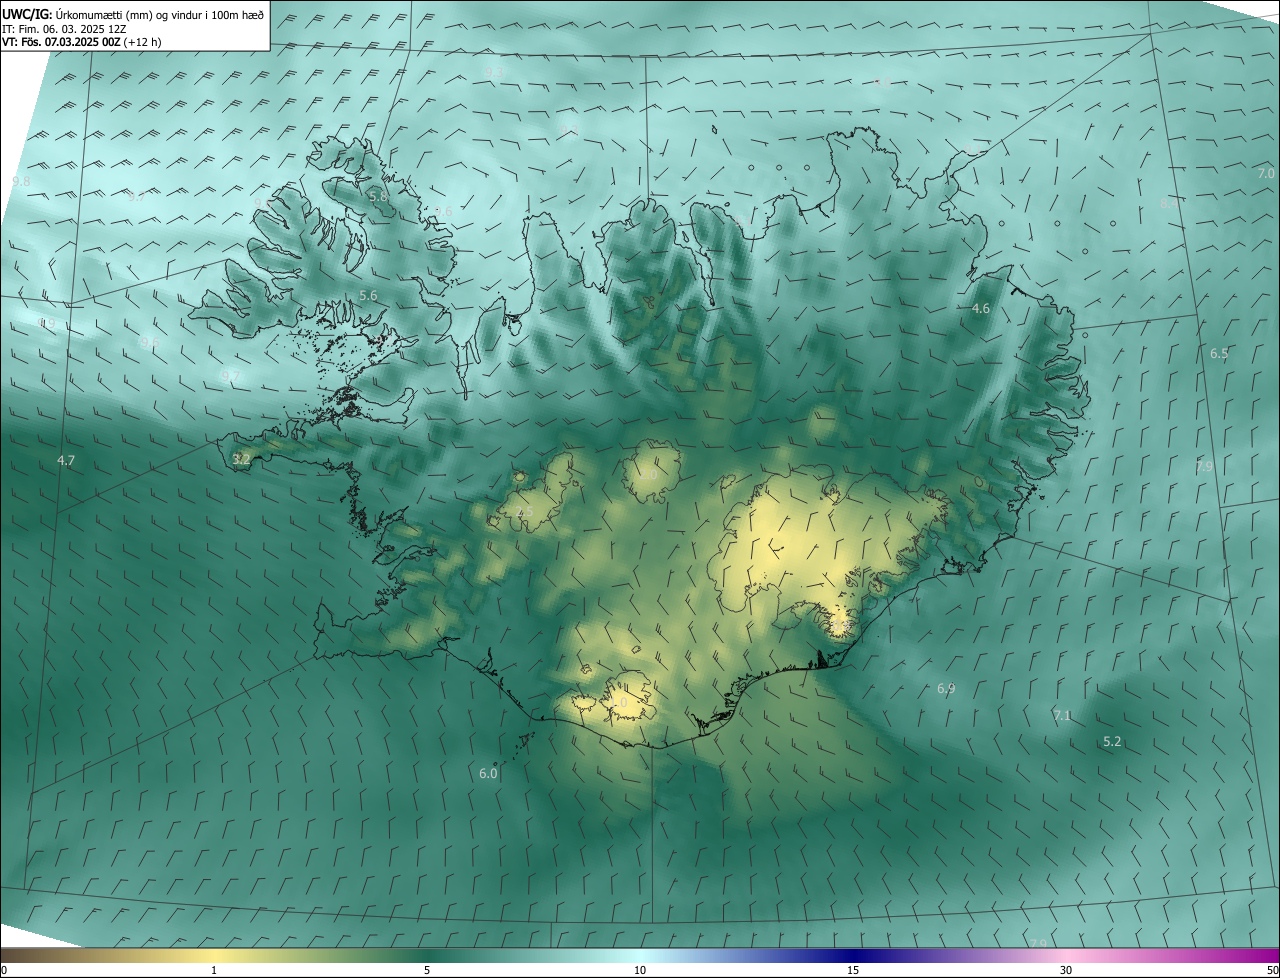This screenshot has width=1280, height=978.
Task: Click the 5.2 value label on map
Action: click(x=1112, y=742)
